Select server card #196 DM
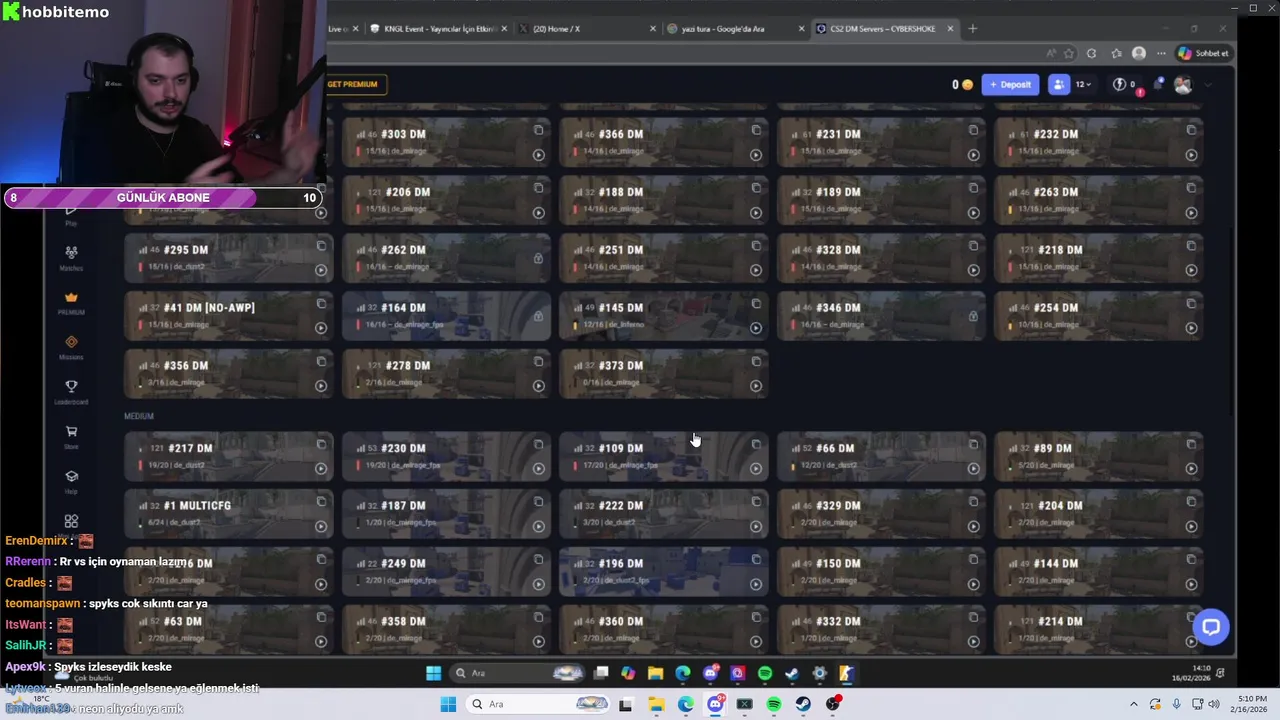1280x720 pixels. coord(664,572)
